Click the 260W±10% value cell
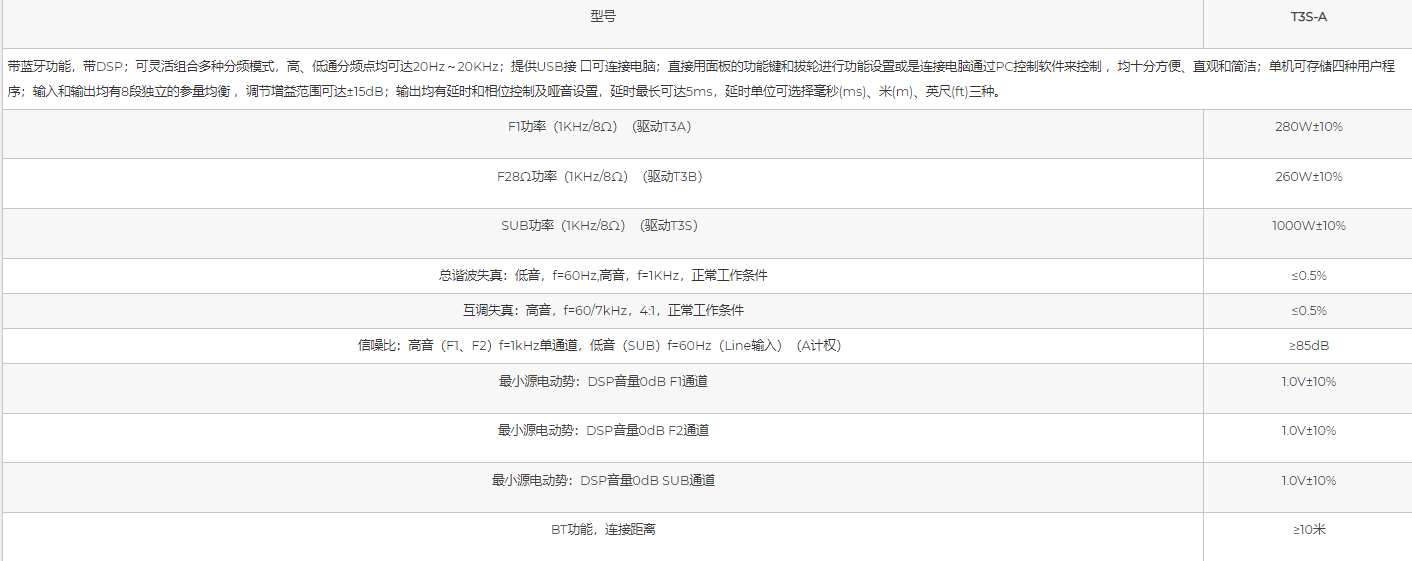Image resolution: width=1412 pixels, height=561 pixels. 1308,177
